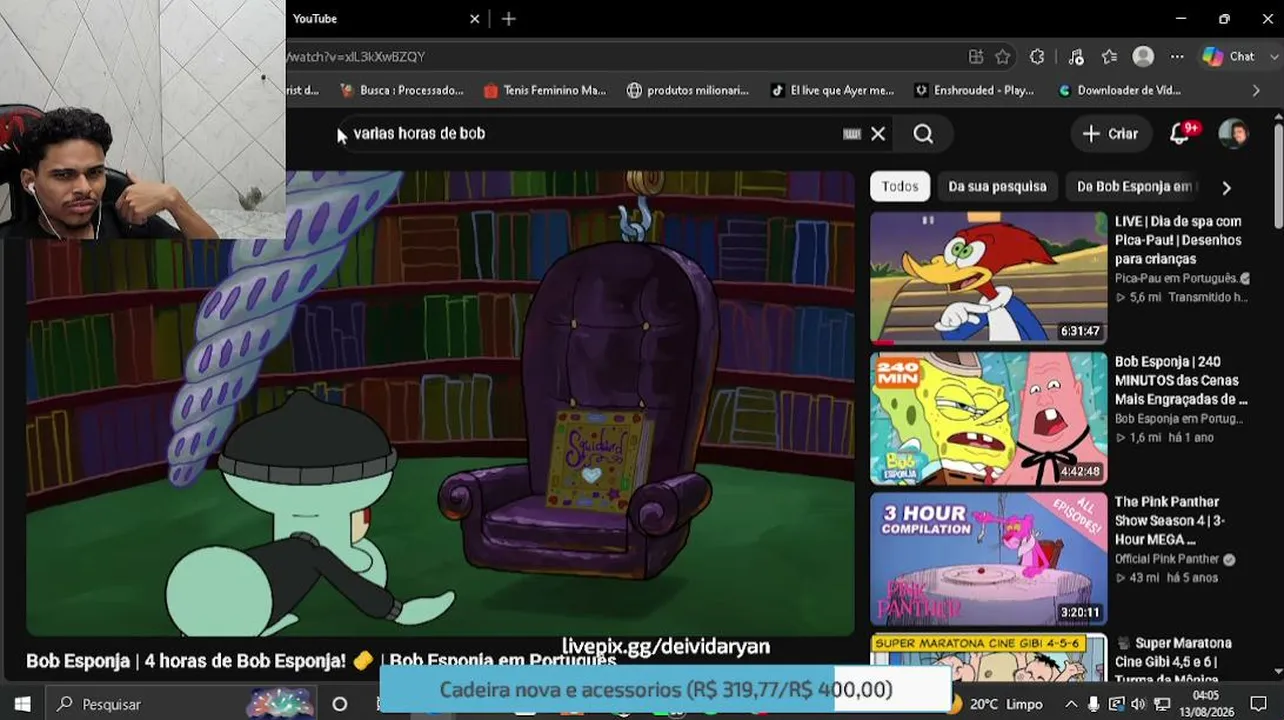
Task: Open the Busca : Processado bookmark
Action: pos(402,90)
